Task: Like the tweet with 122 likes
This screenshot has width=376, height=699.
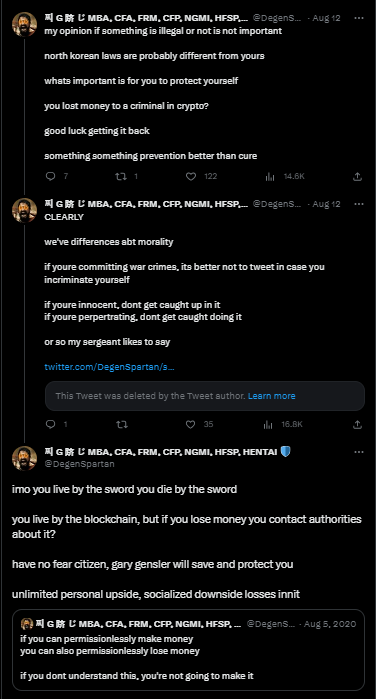Action: (191, 177)
